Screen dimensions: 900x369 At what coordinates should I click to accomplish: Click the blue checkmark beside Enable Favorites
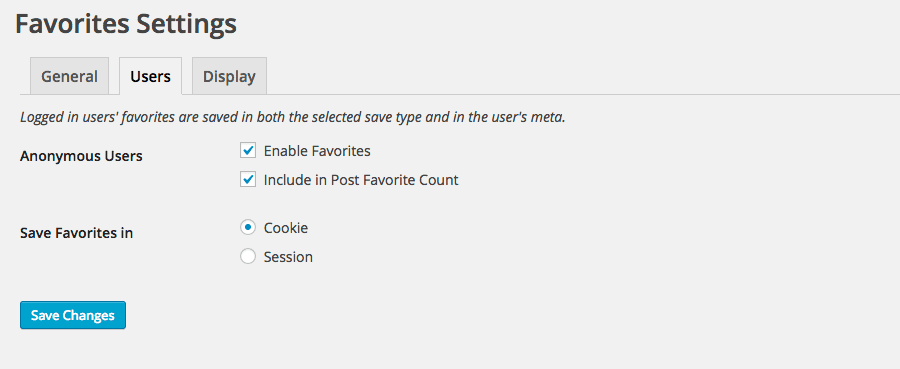(248, 151)
